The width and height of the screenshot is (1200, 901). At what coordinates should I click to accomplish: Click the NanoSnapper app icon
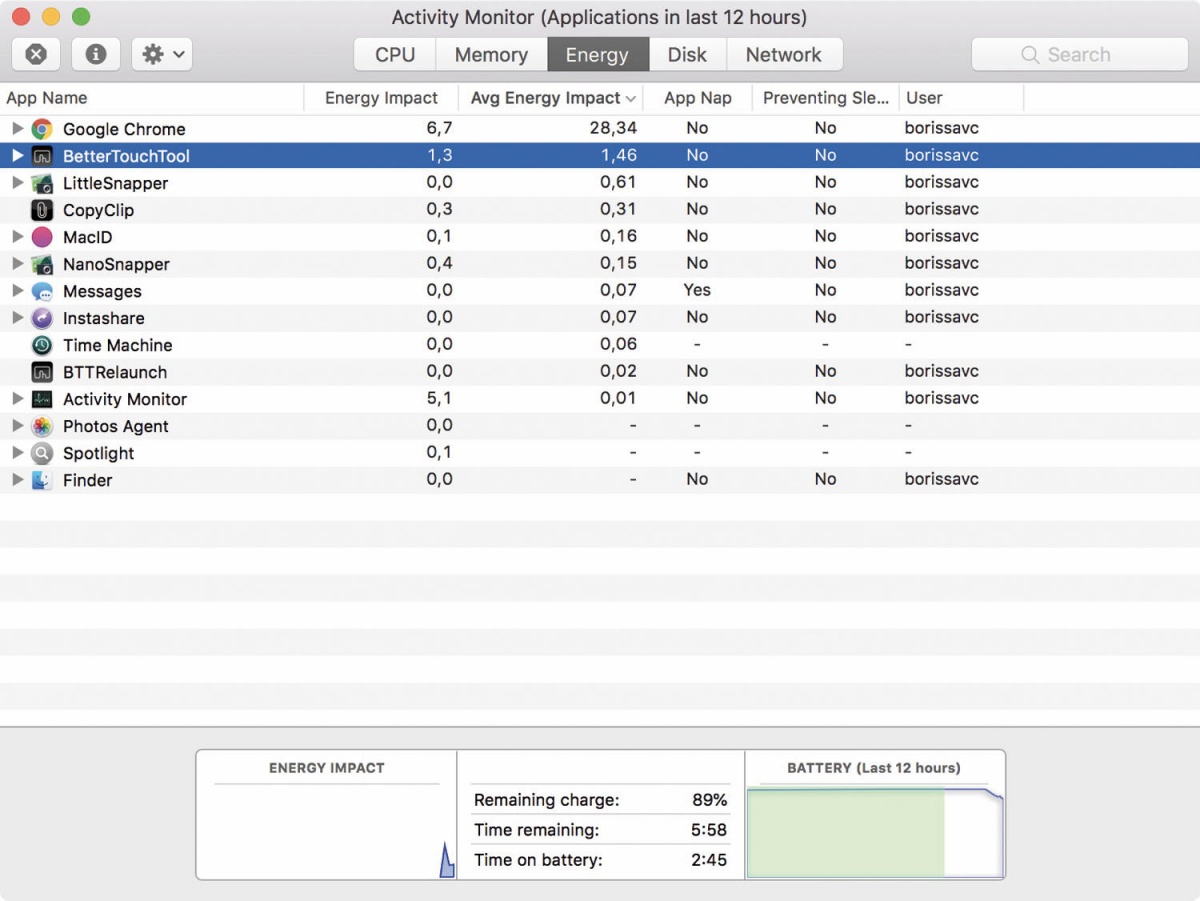[x=42, y=264]
